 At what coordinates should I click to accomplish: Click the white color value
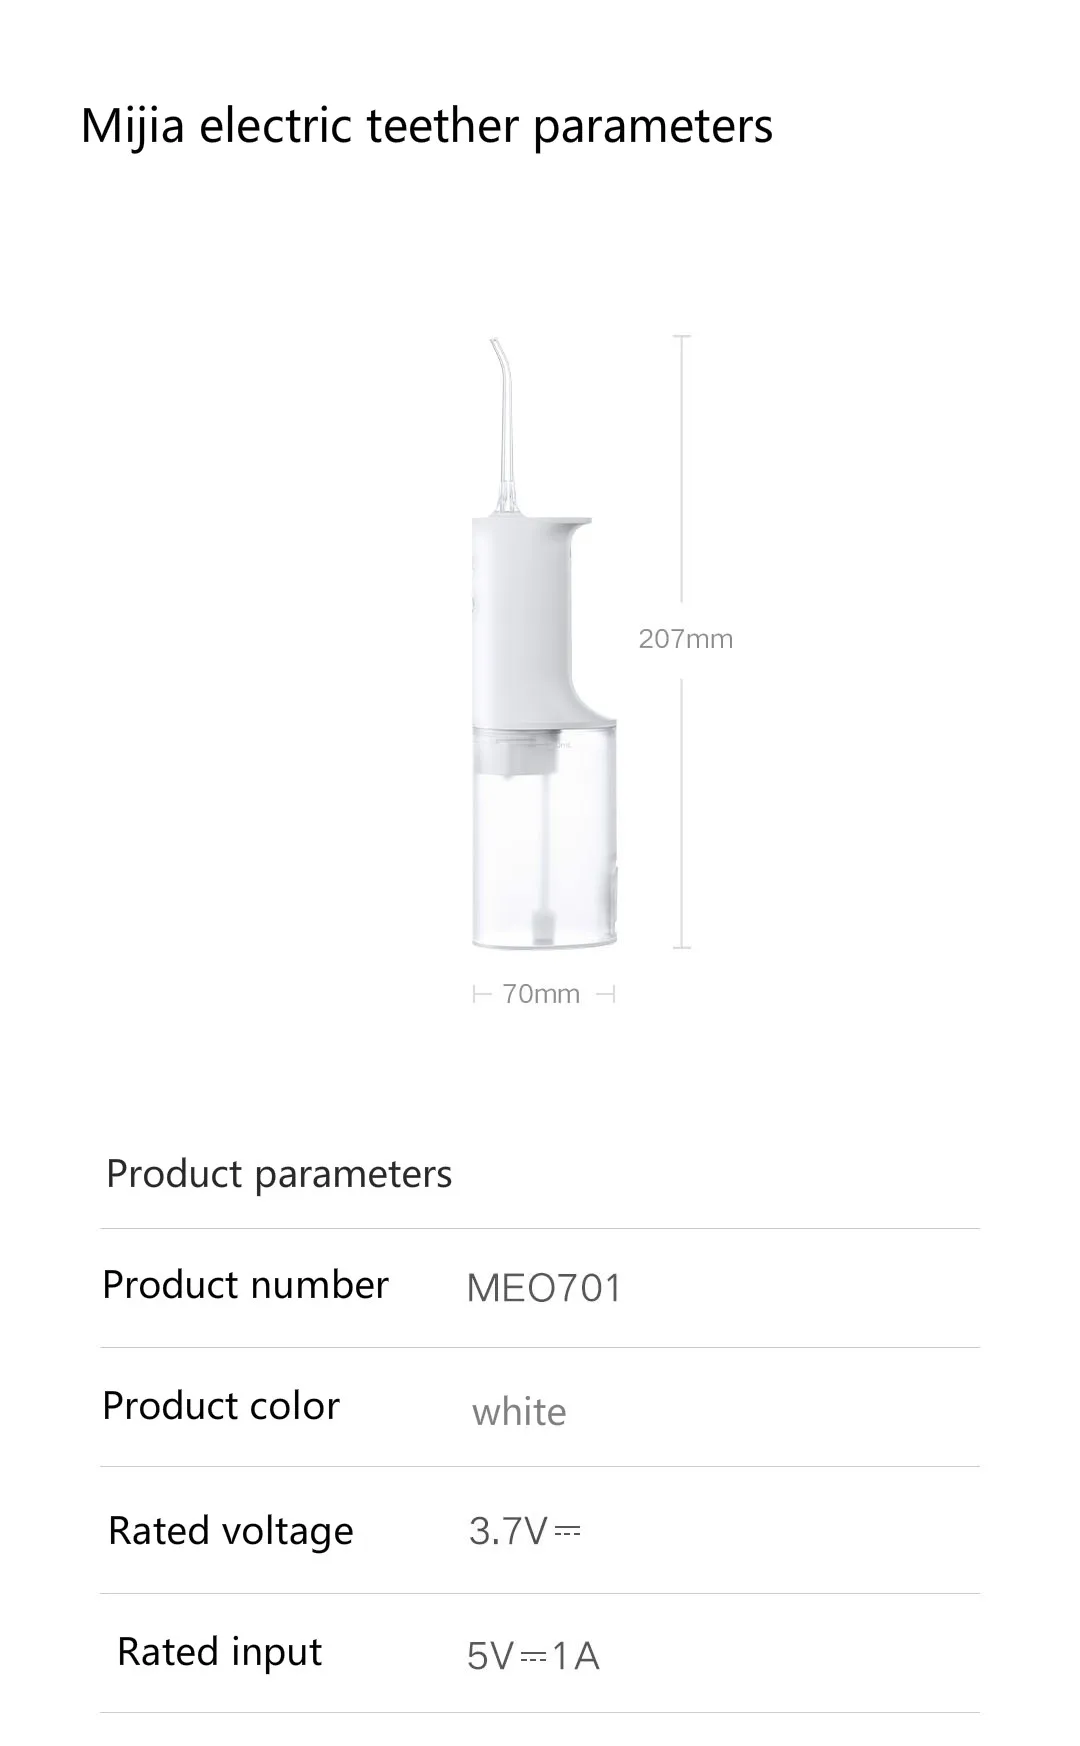click(x=519, y=1412)
